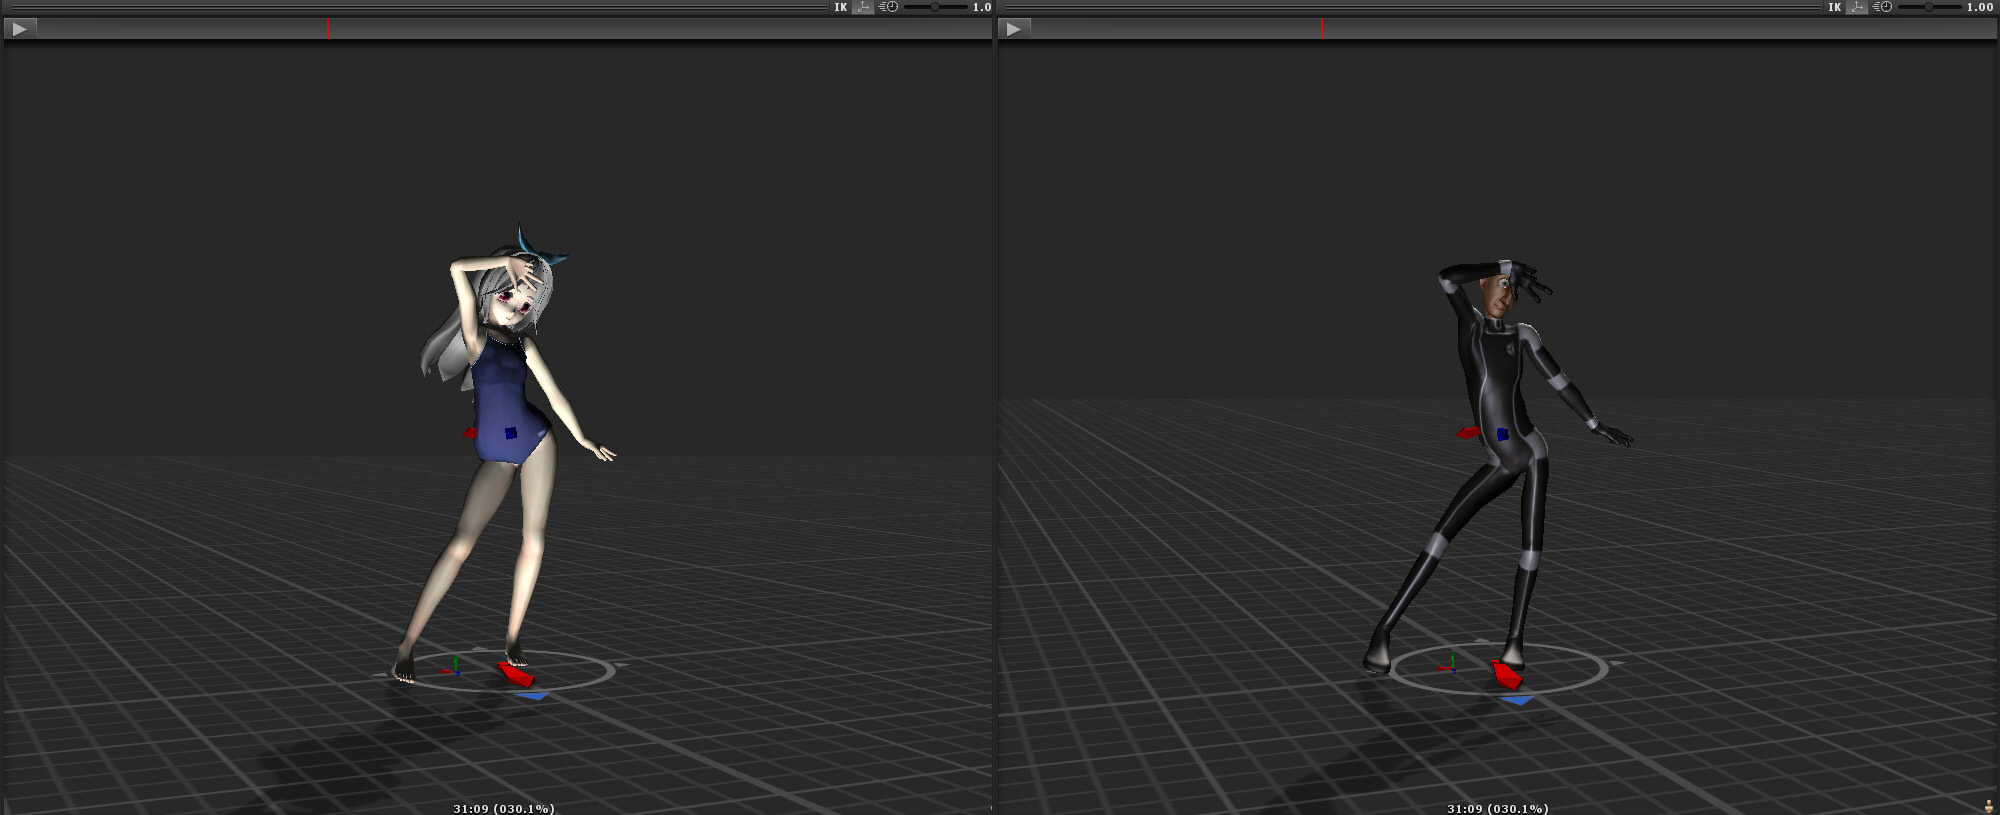Select red arrow handle at girl's hip
Screen dimensions: 2000x815
[x=470, y=433]
